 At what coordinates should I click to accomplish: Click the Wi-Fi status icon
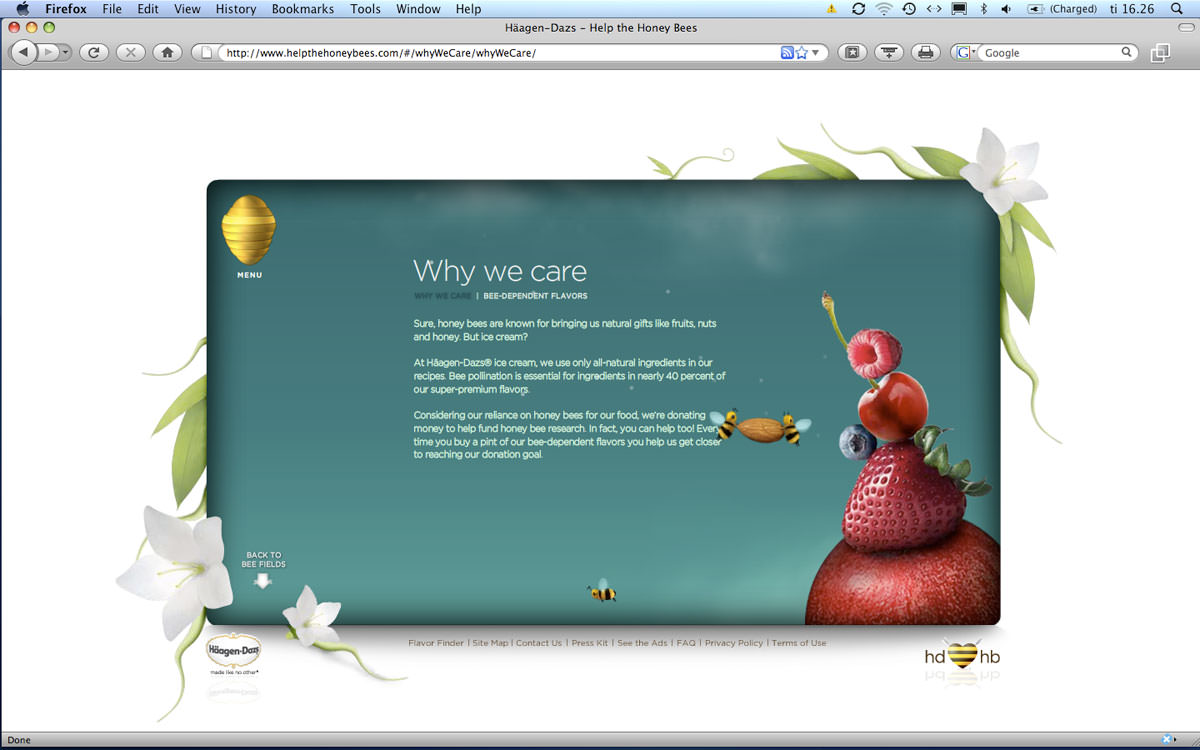point(884,9)
